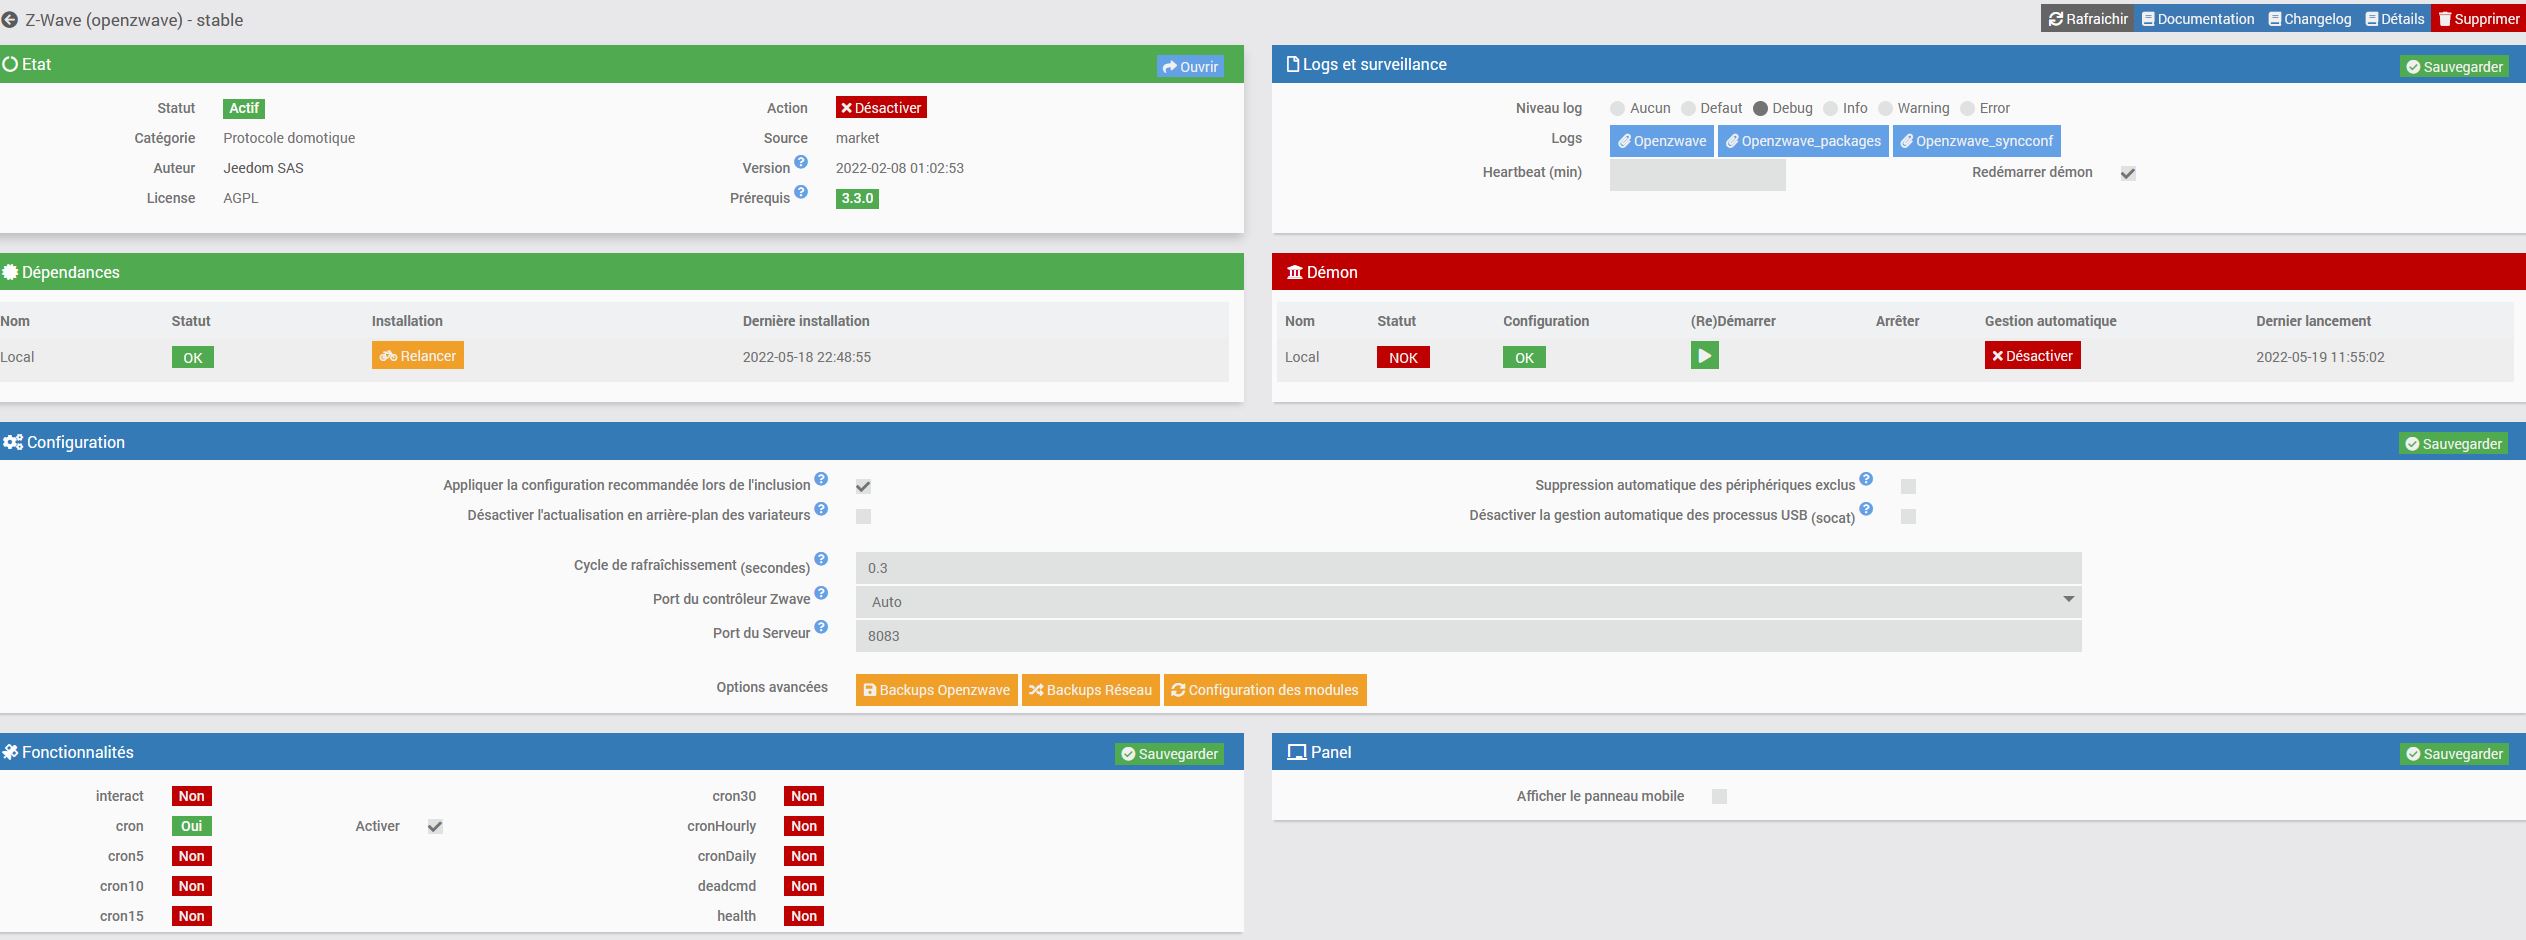
Task: Click the green Actif status badge
Action: [244, 108]
